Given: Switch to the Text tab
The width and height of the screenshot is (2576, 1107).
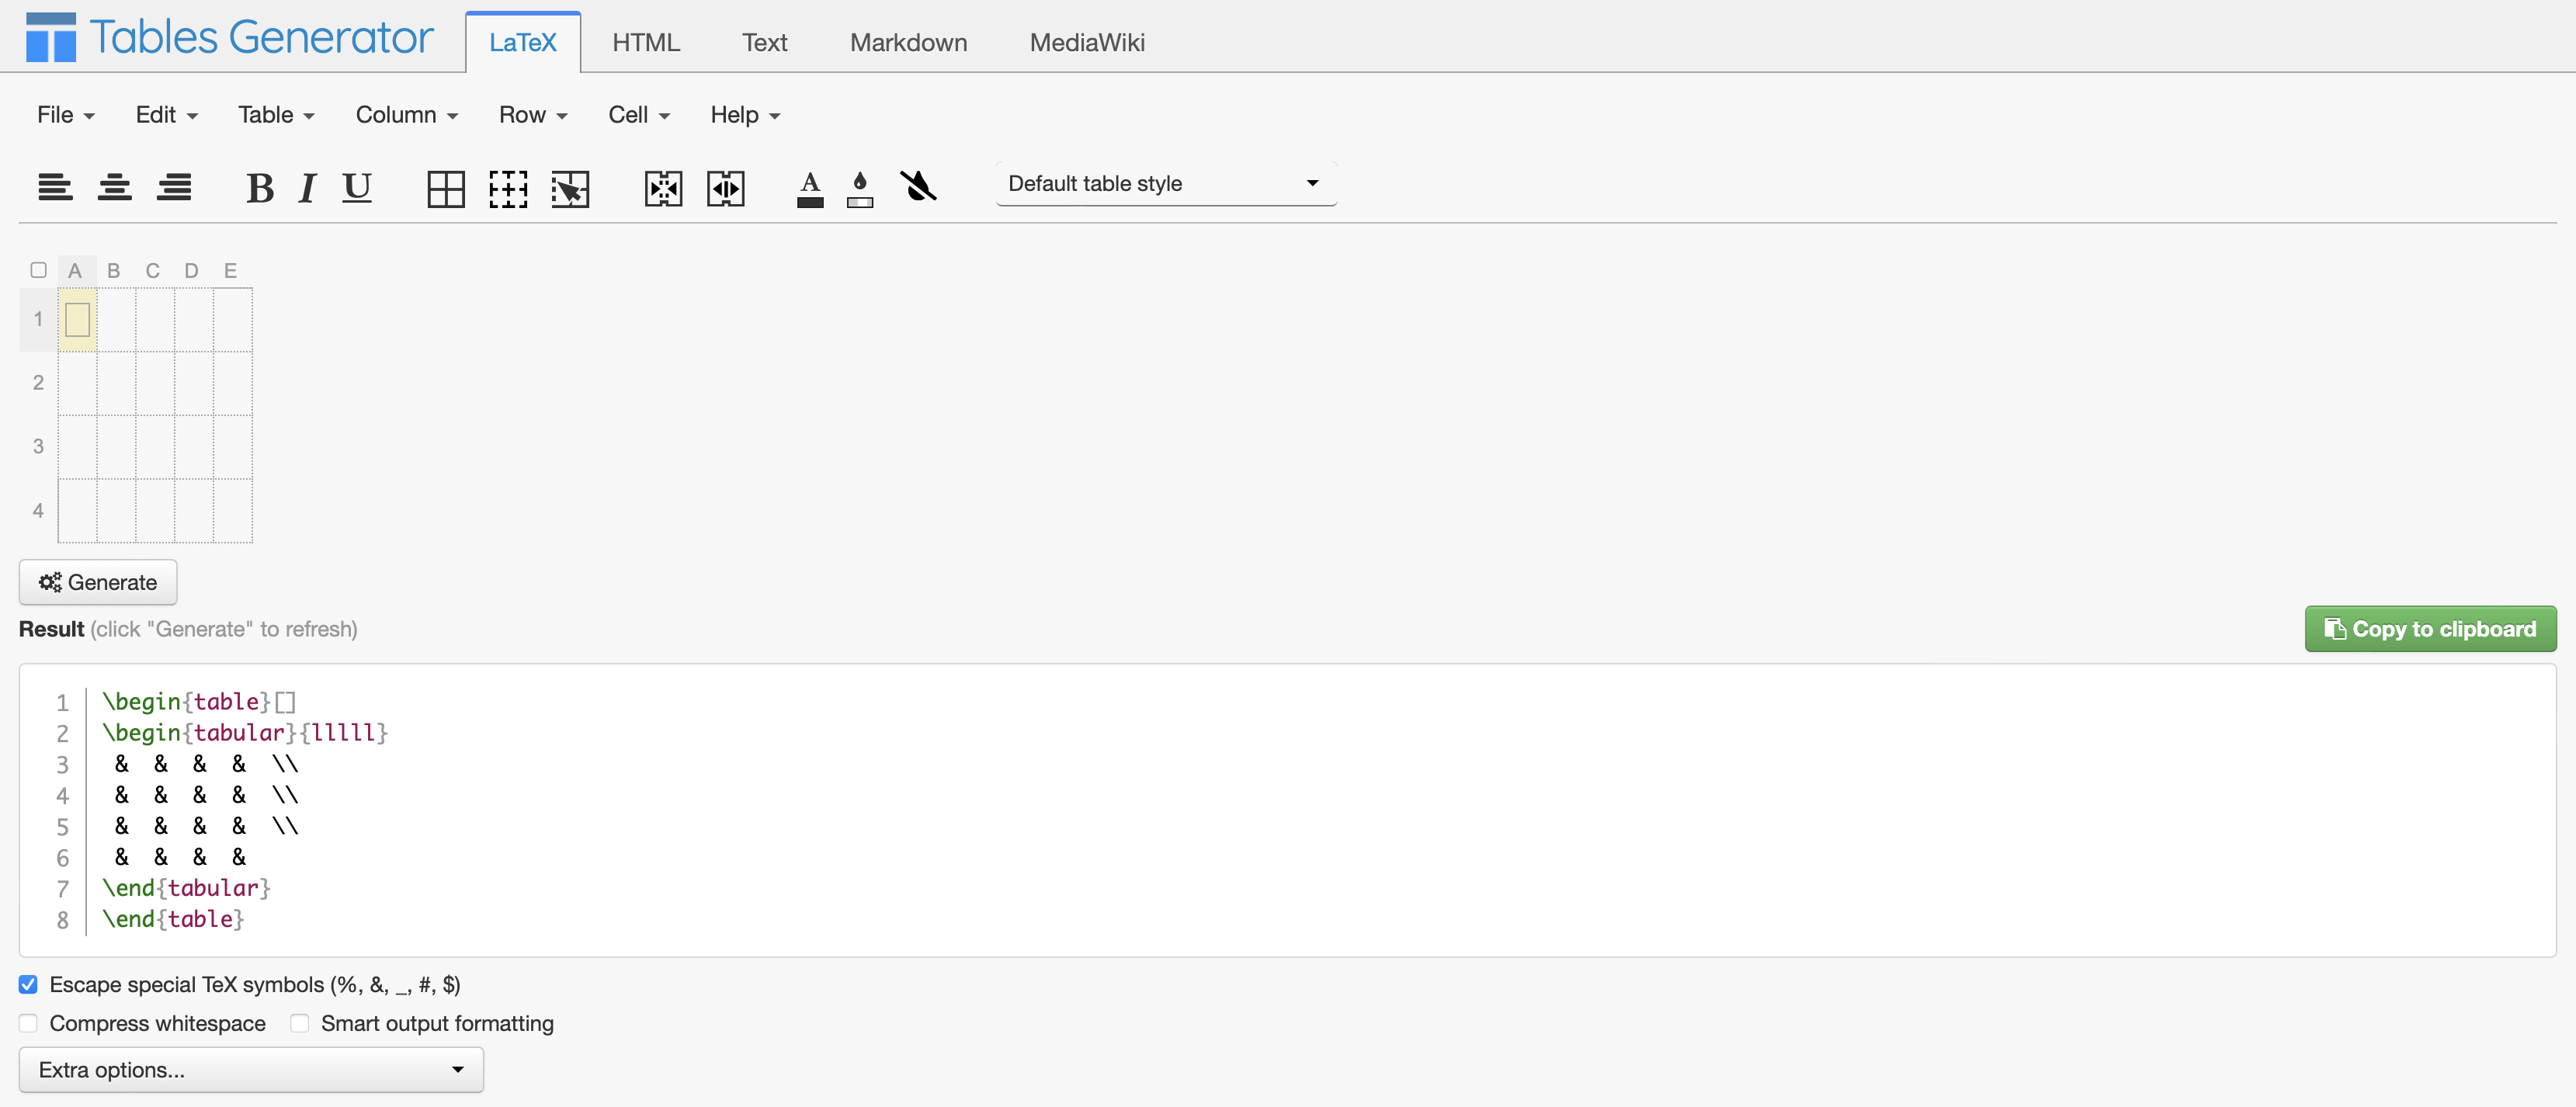Looking at the screenshot, I should click(x=765, y=42).
